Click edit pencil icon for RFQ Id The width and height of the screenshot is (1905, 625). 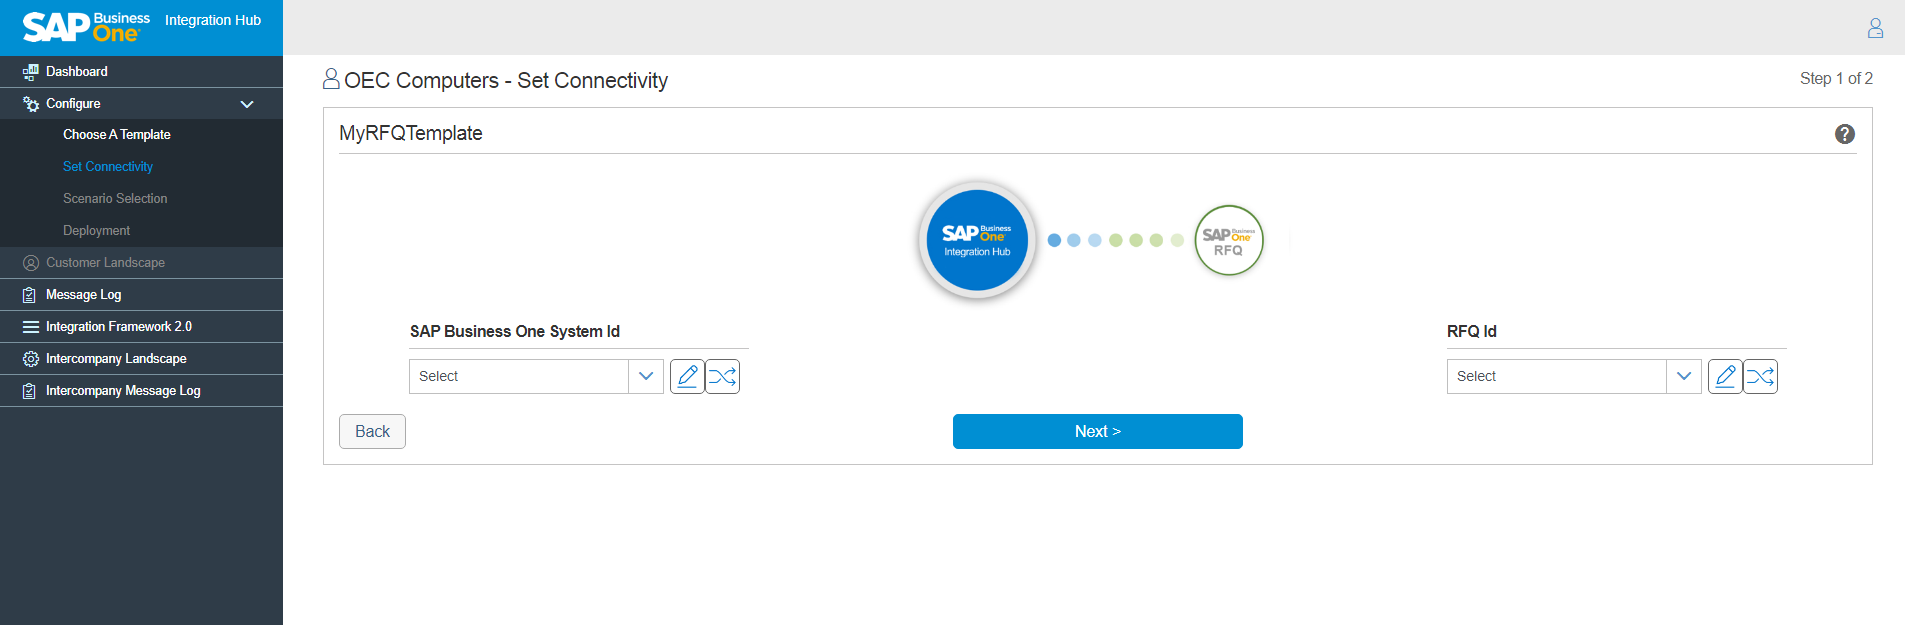1725,376
